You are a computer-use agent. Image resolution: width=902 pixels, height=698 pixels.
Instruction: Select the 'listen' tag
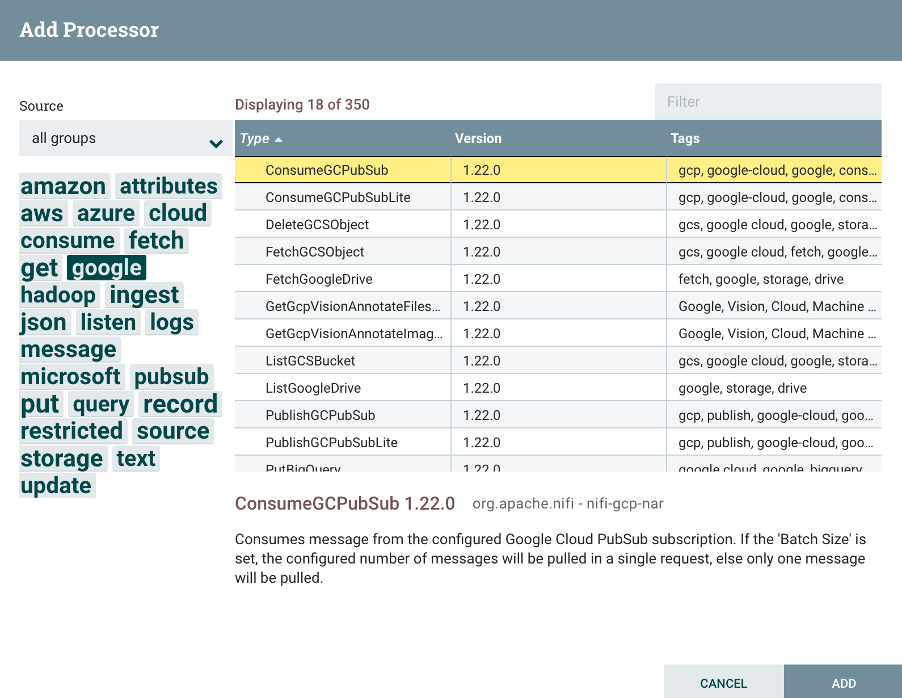[x=108, y=322]
